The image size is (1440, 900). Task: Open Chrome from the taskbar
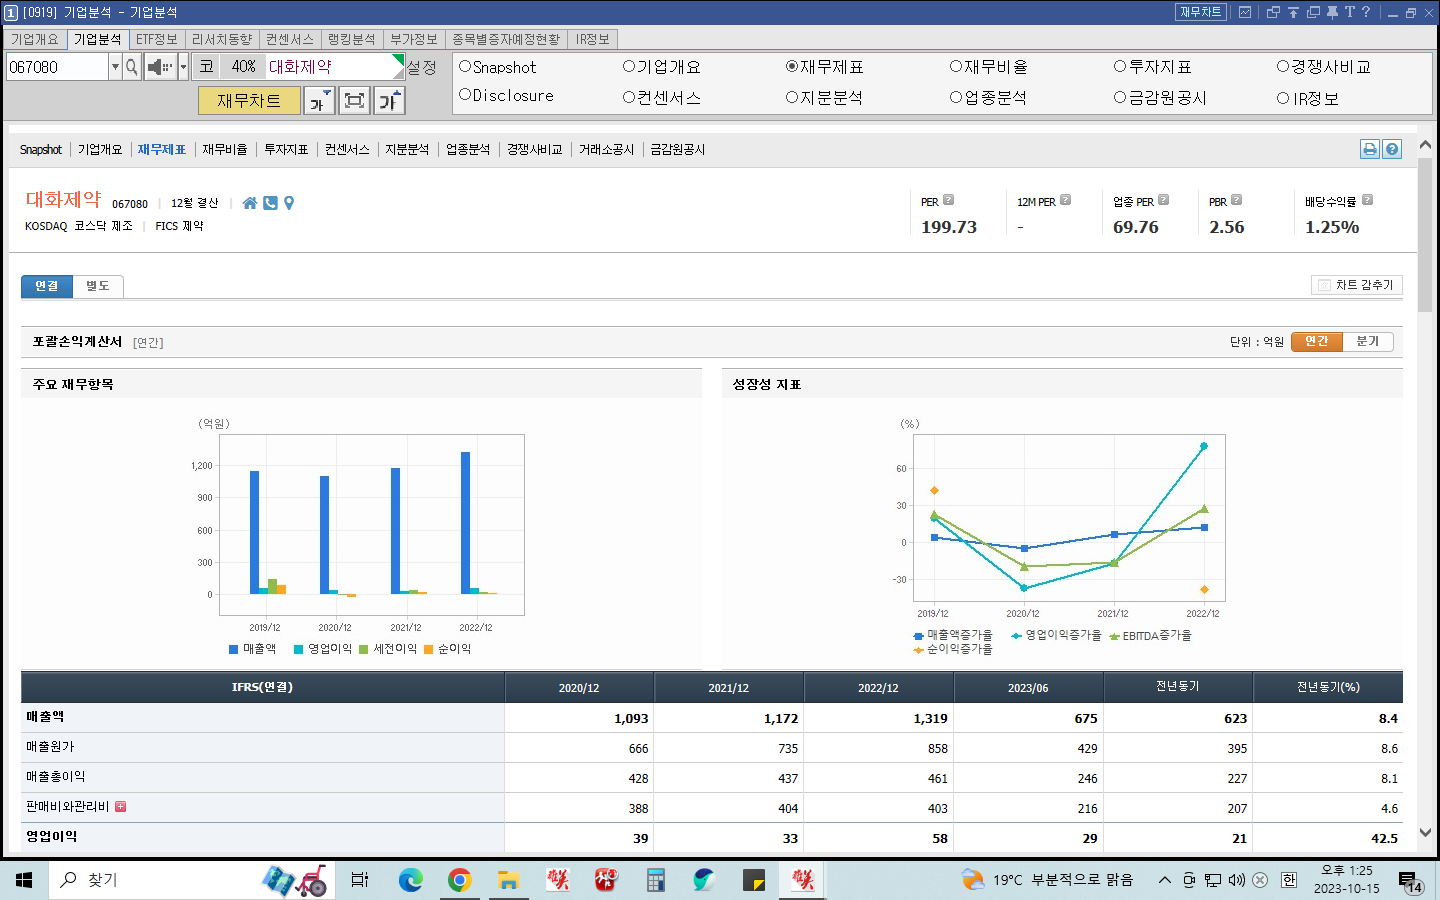(x=459, y=880)
